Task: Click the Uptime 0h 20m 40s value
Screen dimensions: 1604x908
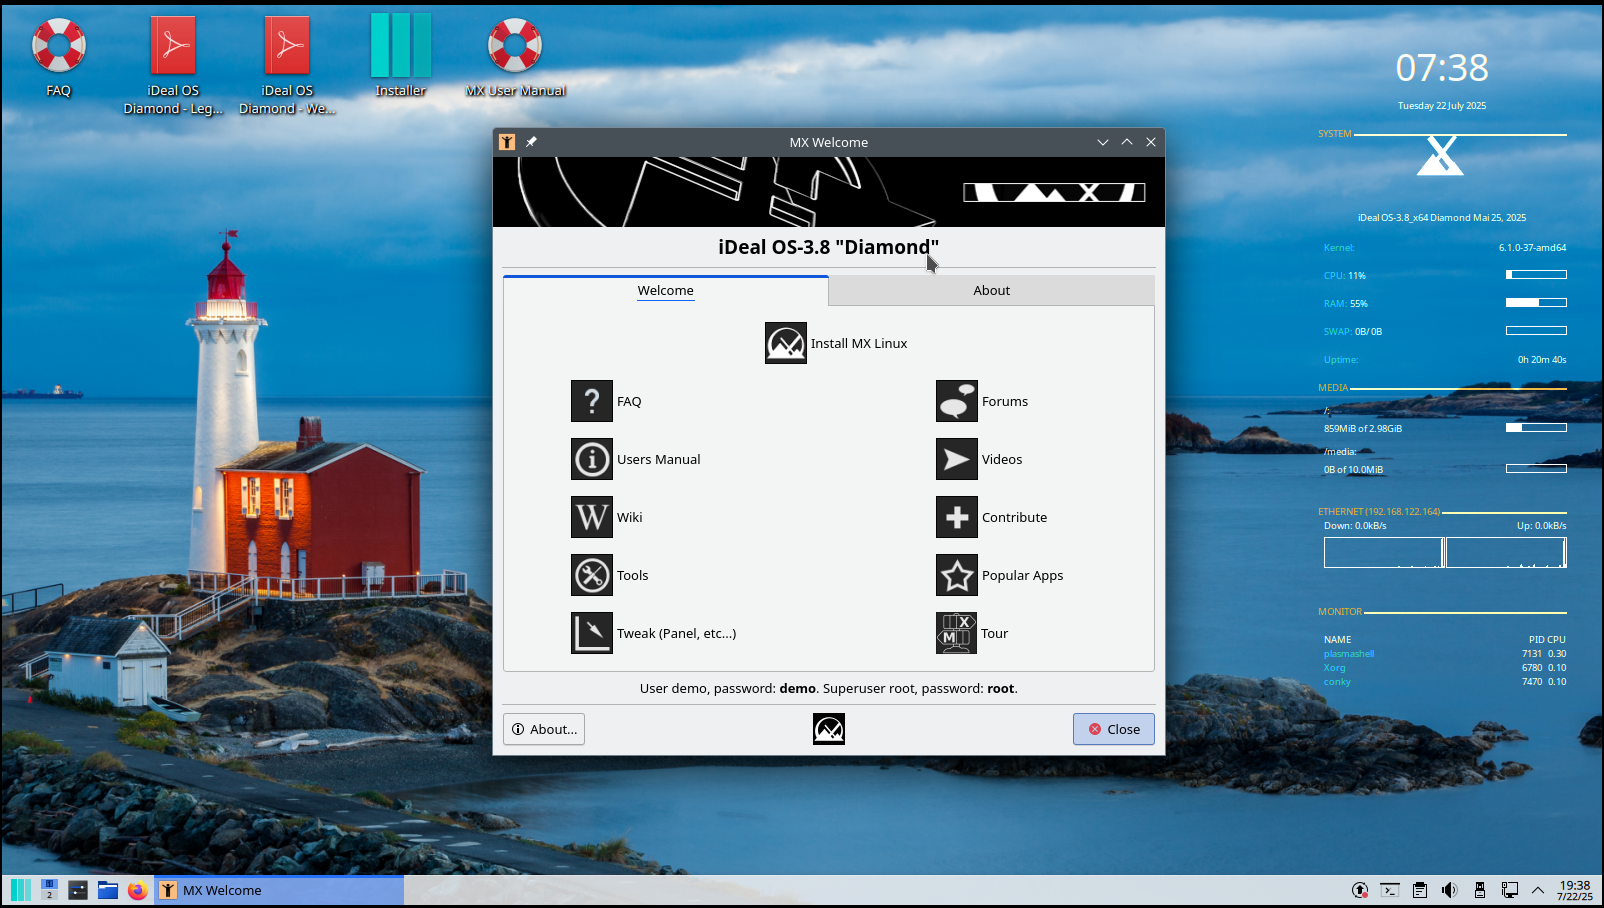Action: 1542,359
